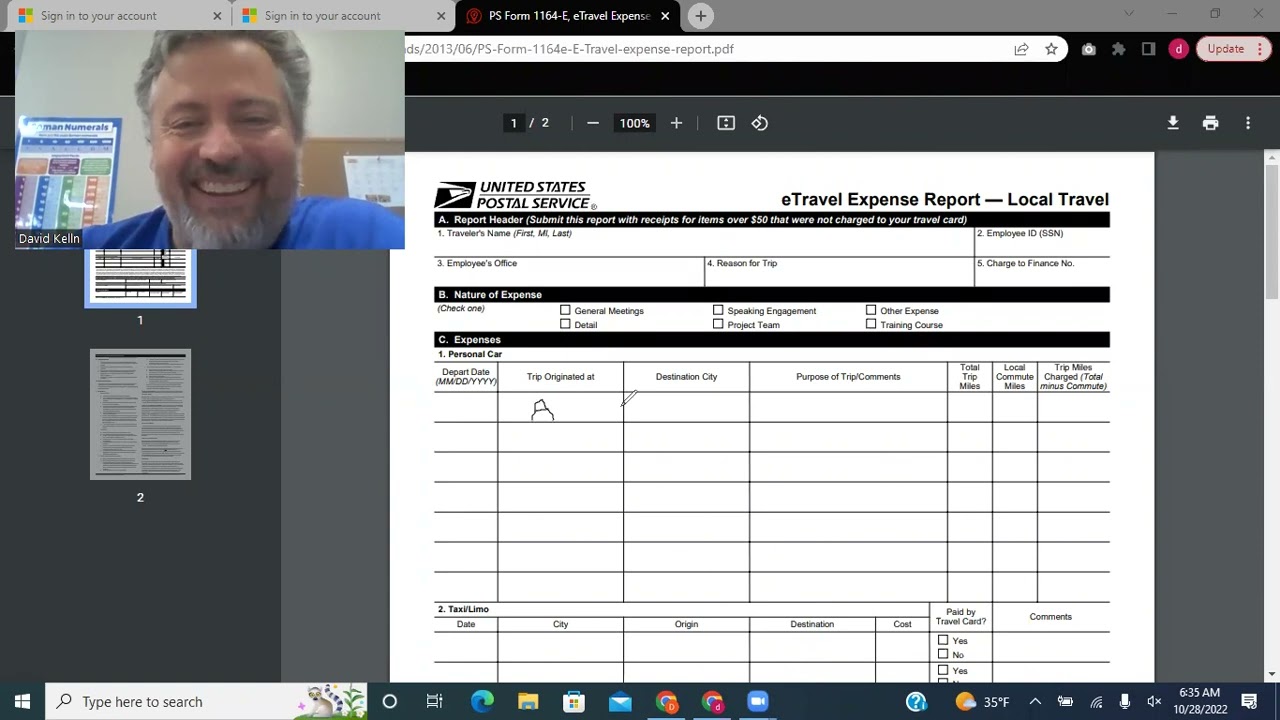Open the Chrome profile avatar

point(1179,49)
